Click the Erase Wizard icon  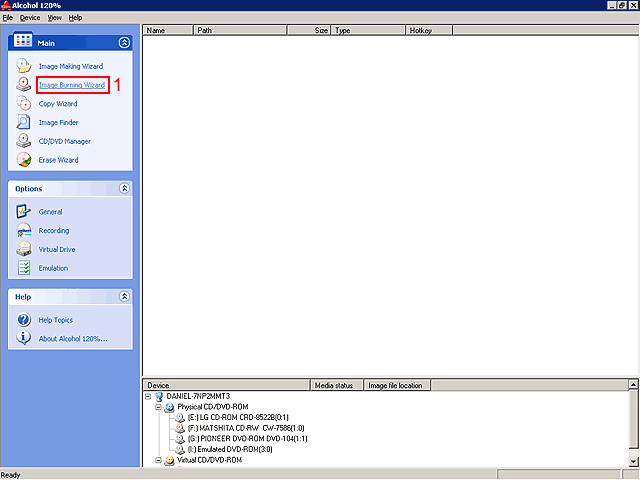pyautogui.click(x=24, y=160)
